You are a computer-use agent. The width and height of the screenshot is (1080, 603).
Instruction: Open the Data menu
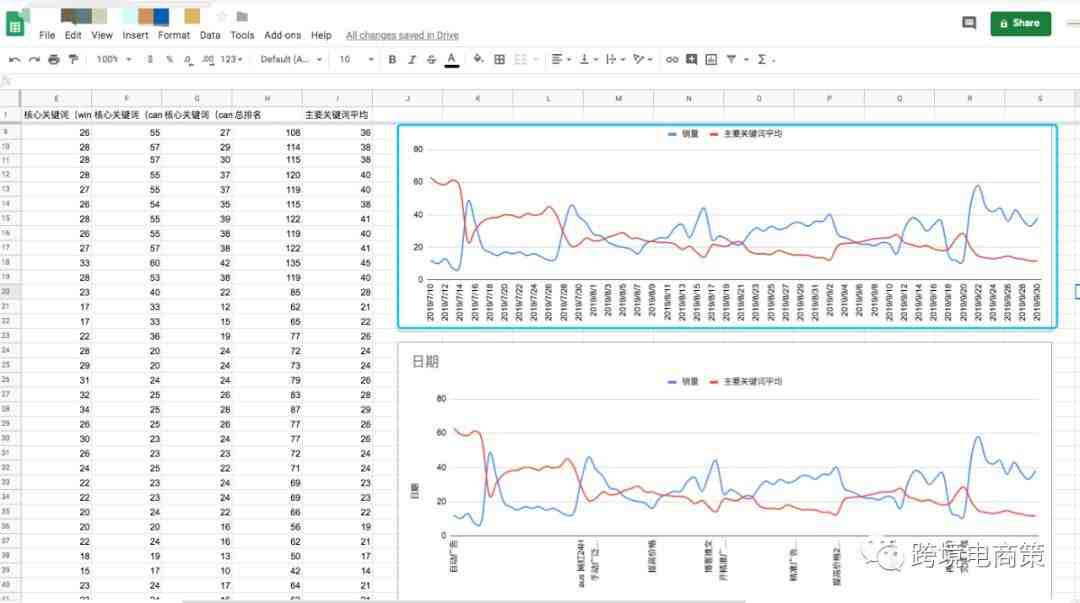coord(210,35)
